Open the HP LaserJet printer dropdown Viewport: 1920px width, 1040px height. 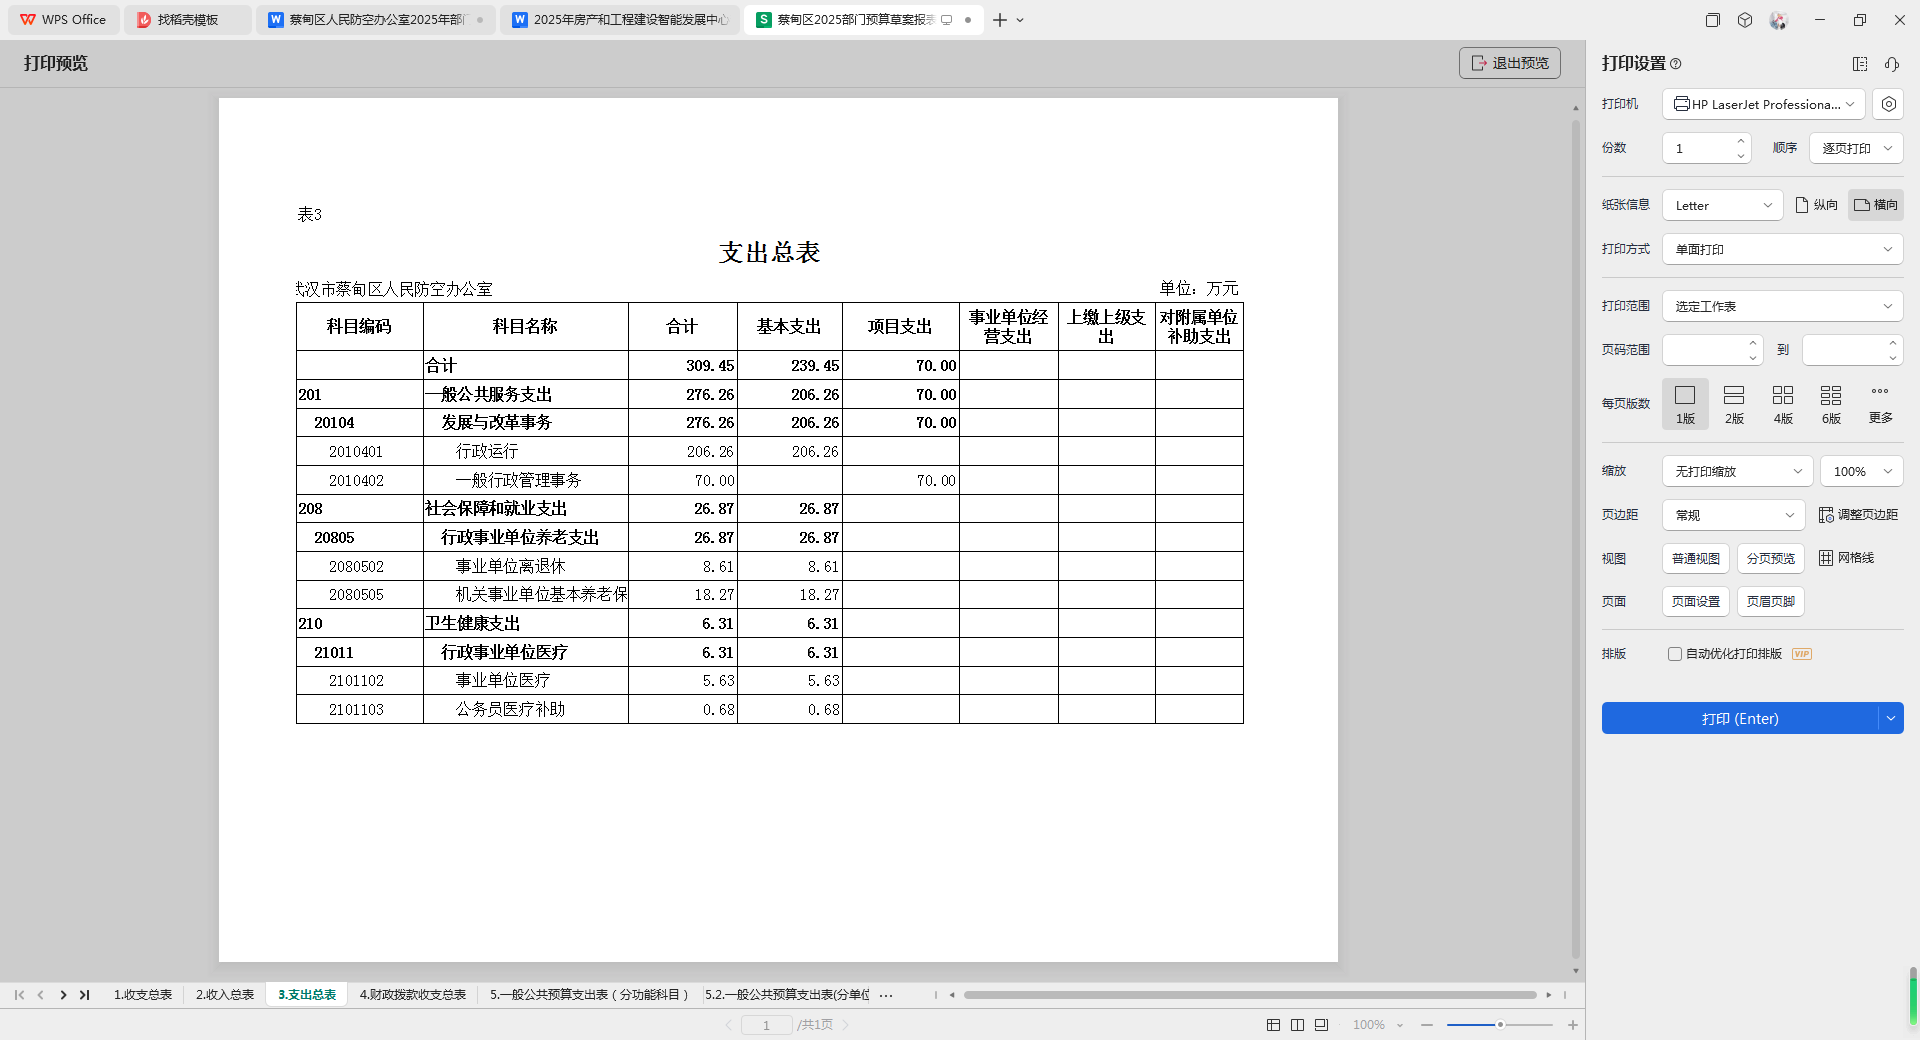[x=1763, y=104]
